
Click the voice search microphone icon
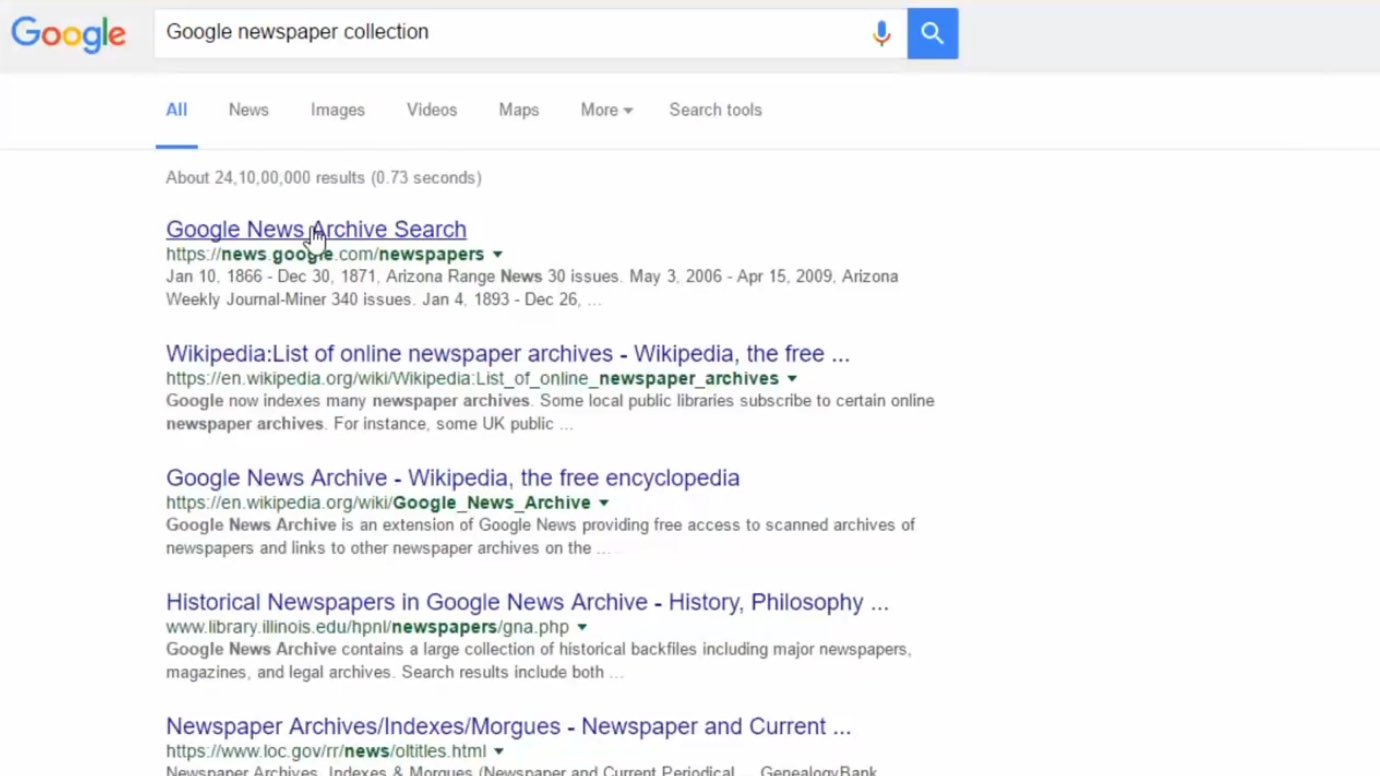[x=881, y=33]
